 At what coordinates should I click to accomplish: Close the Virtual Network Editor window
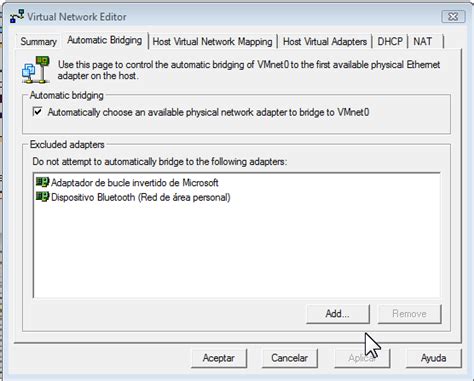coord(453,17)
